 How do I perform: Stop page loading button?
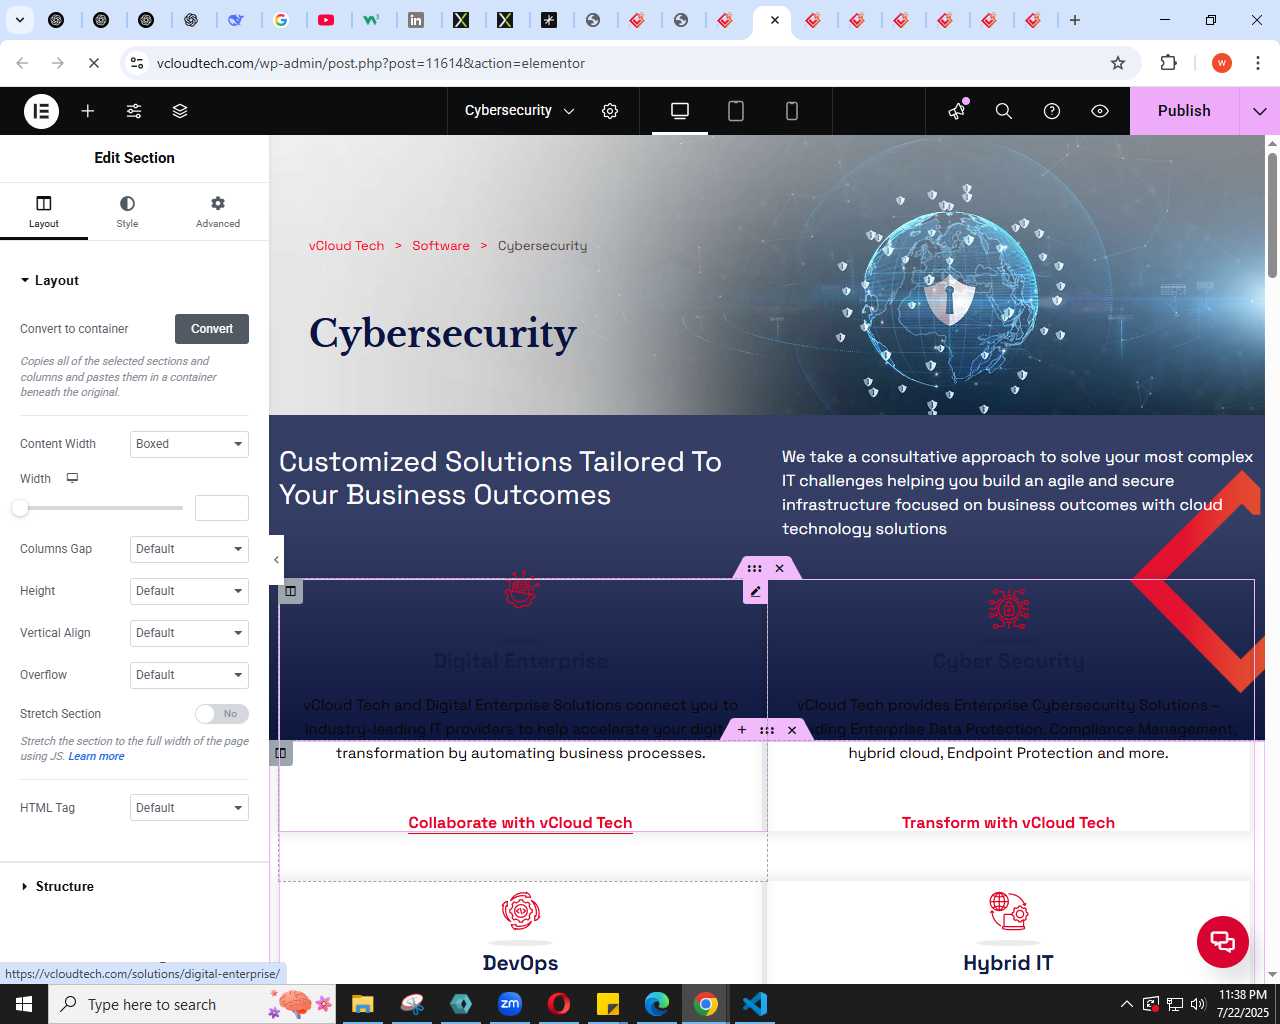pyautogui.click(x=93, y=63)
